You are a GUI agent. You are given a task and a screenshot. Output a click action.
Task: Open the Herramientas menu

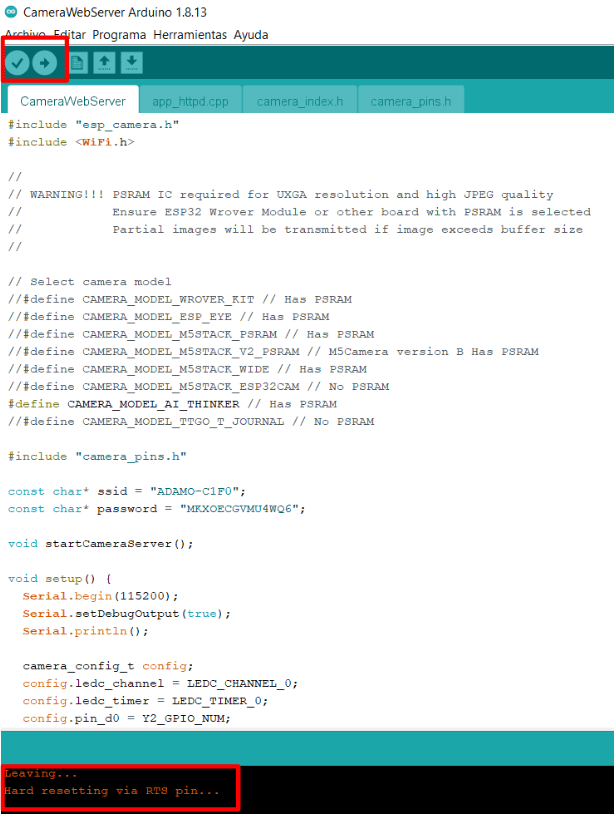pos(190,34)
